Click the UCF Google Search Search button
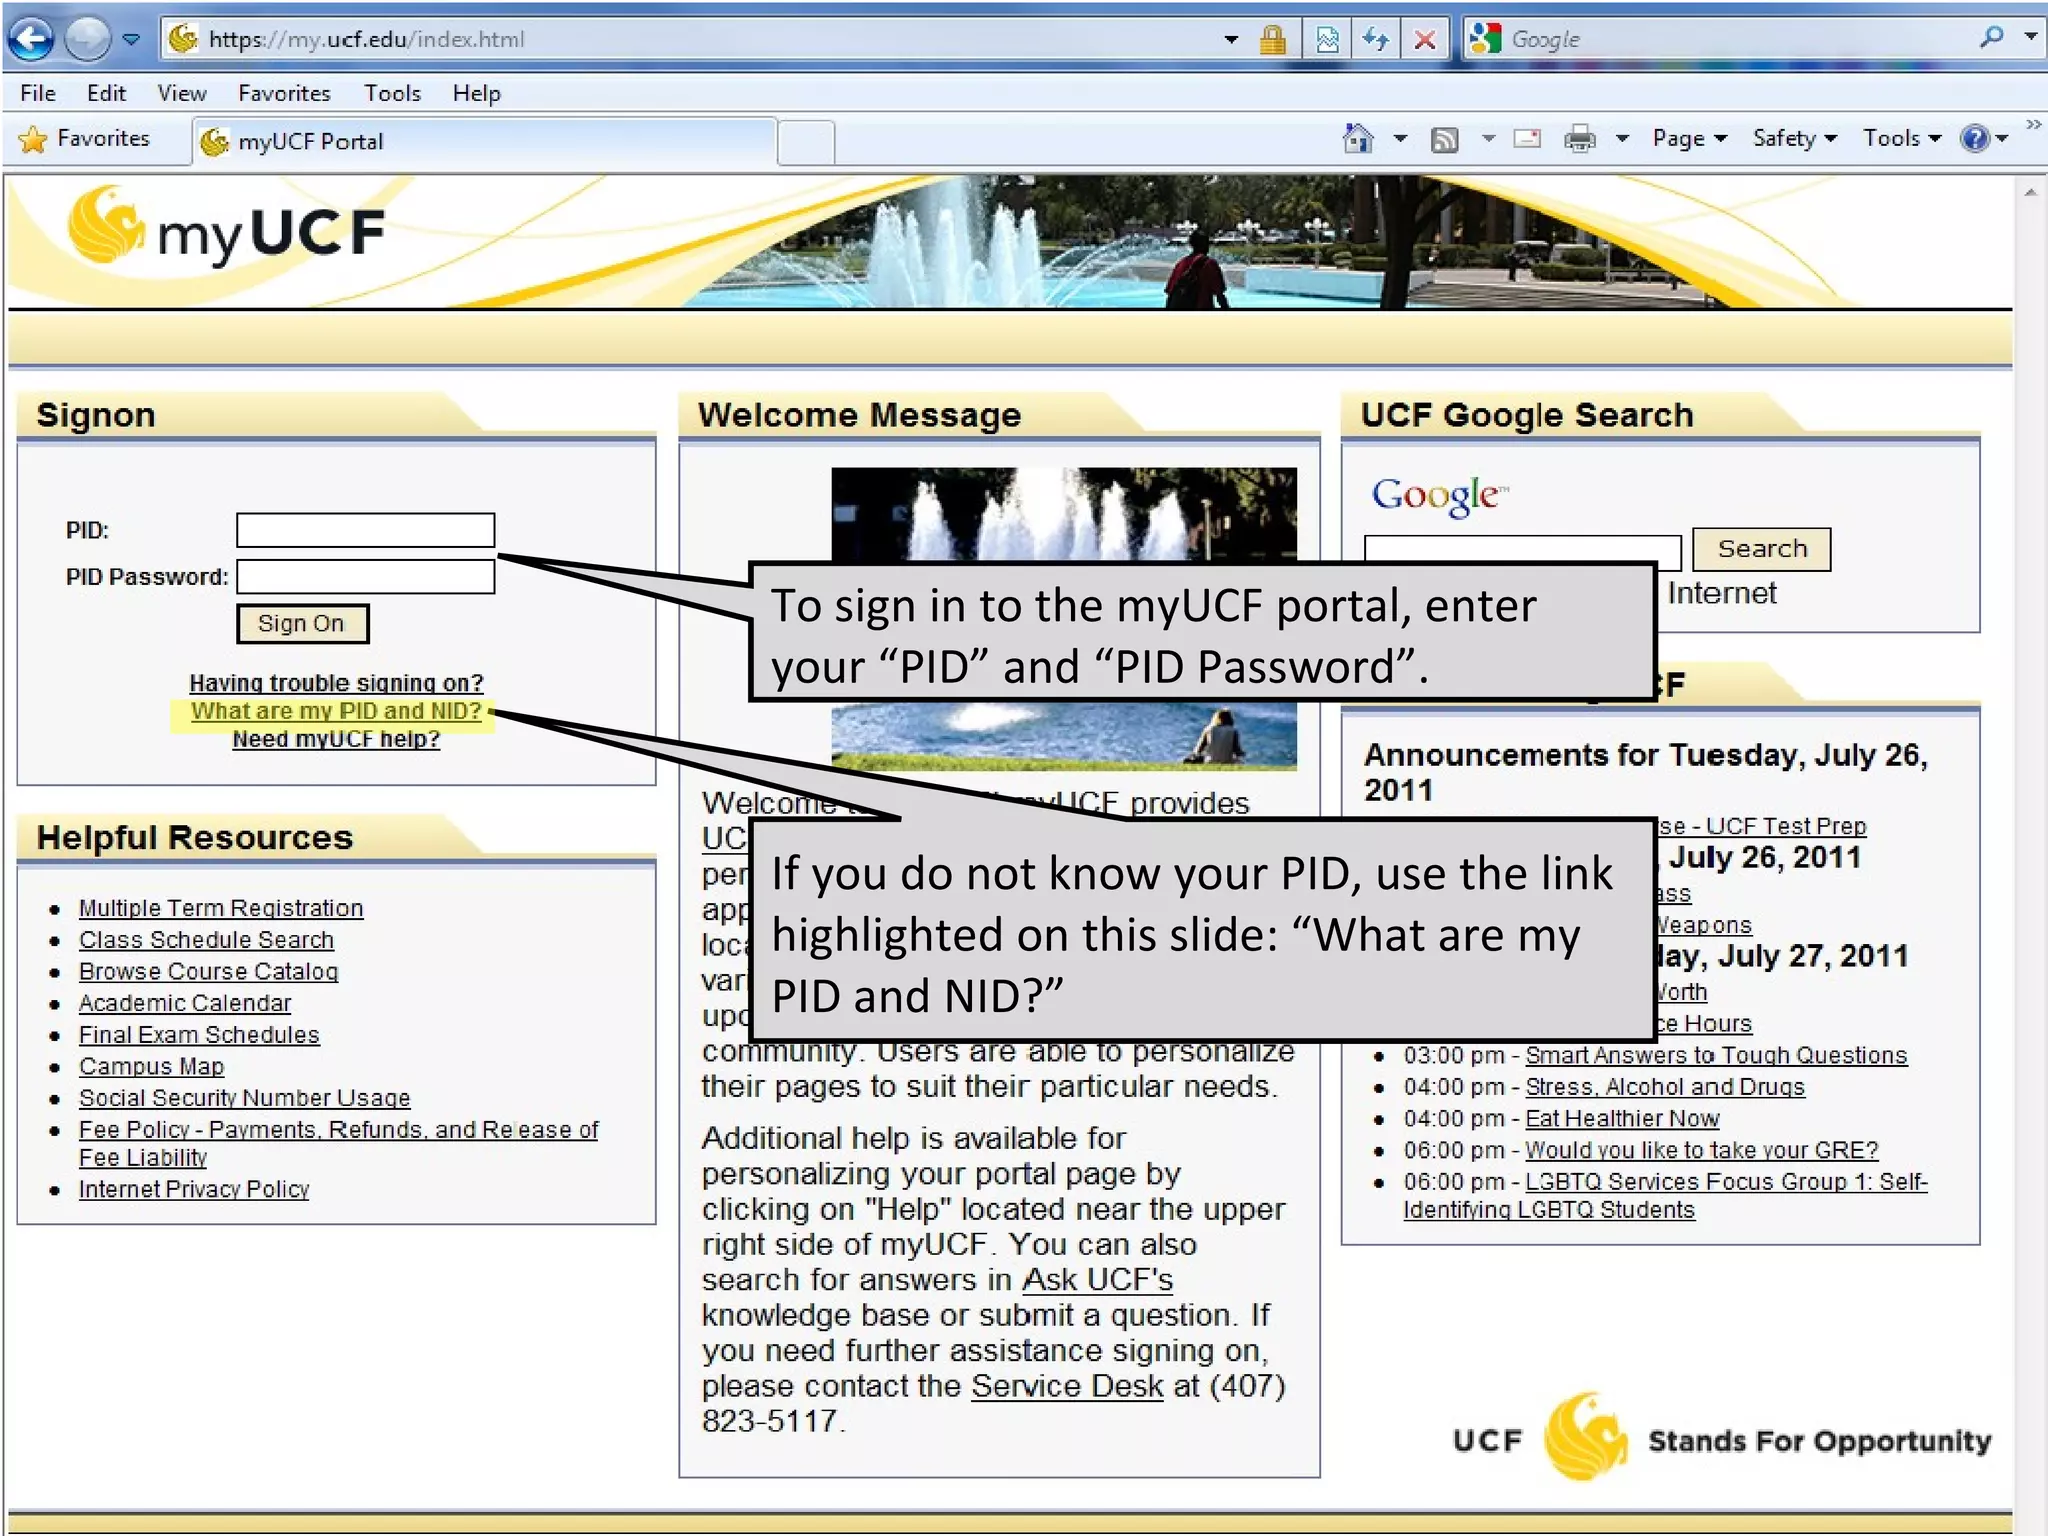This screenshot has height=1536, width=2048. point(1761,549)
